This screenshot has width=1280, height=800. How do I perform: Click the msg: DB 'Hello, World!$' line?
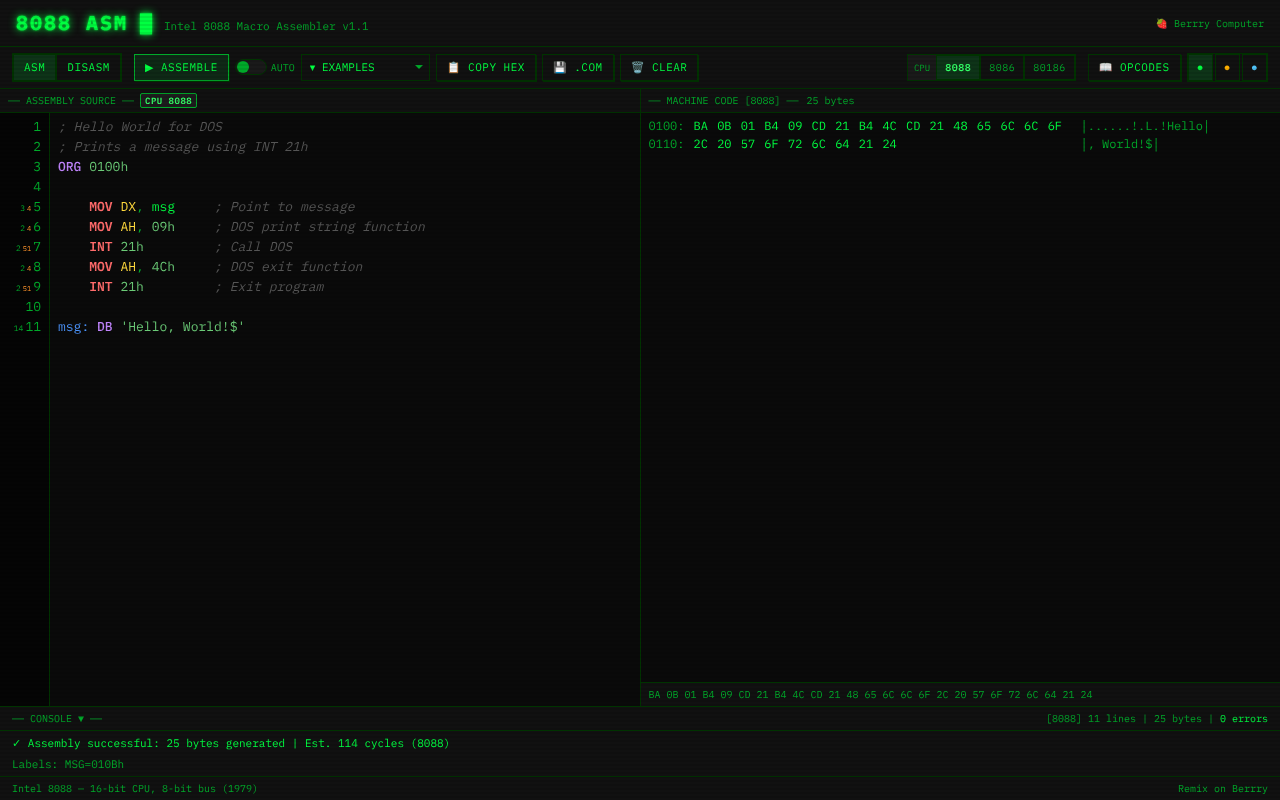click(x=151, y=327)
